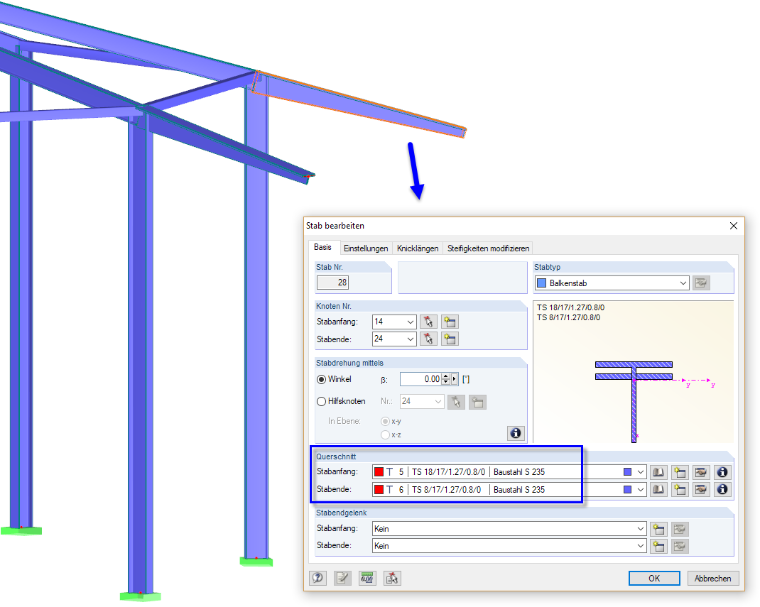Screen dimensions: 760x607
Task: Open cross-section library for Stabanfang
Action: point(658,472)
